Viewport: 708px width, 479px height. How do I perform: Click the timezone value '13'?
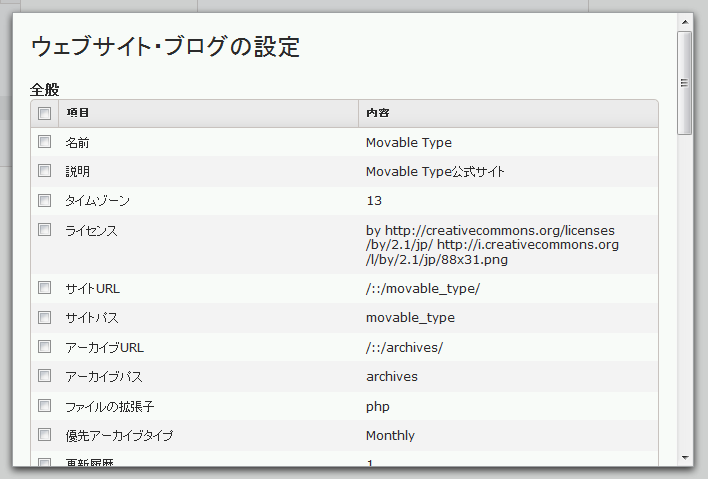(374, 200)
